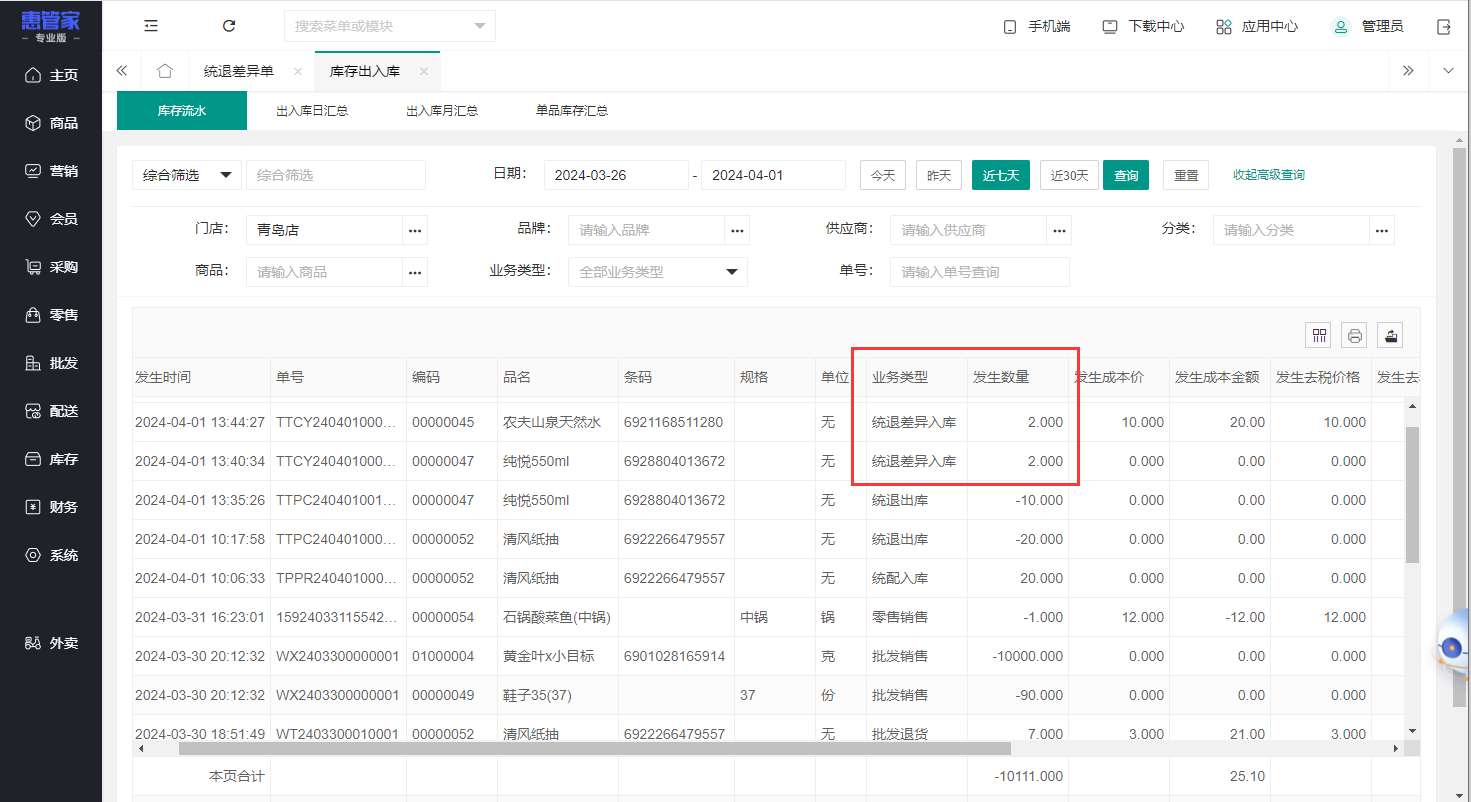This screenshot has height=802, width=1471.
Task: Click the horizontal table scrollbar
Action: click(595, 748)
